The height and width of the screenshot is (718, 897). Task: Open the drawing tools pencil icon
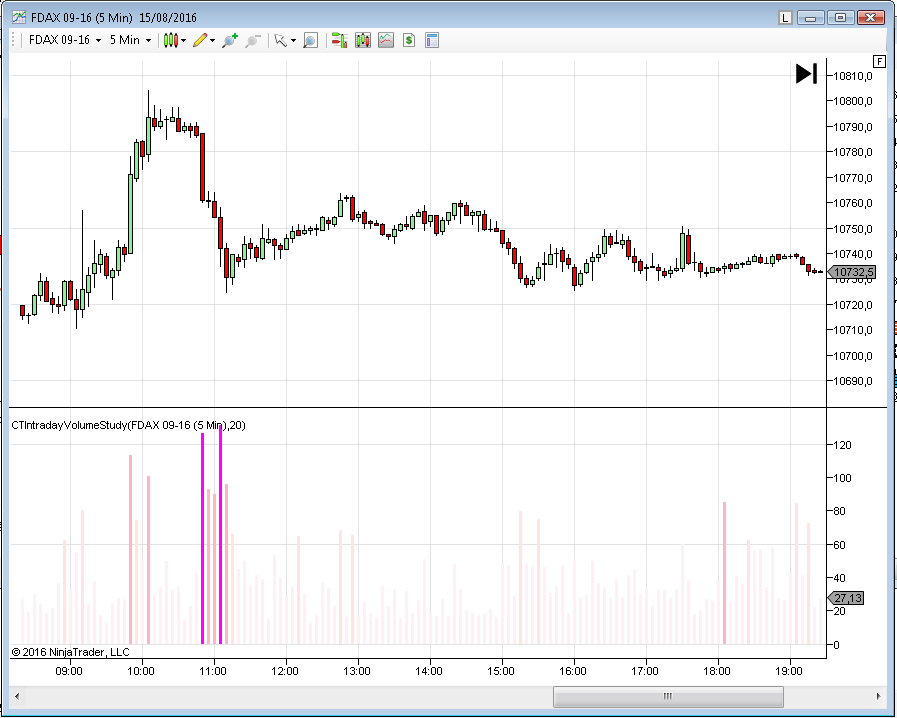(200, 40)
